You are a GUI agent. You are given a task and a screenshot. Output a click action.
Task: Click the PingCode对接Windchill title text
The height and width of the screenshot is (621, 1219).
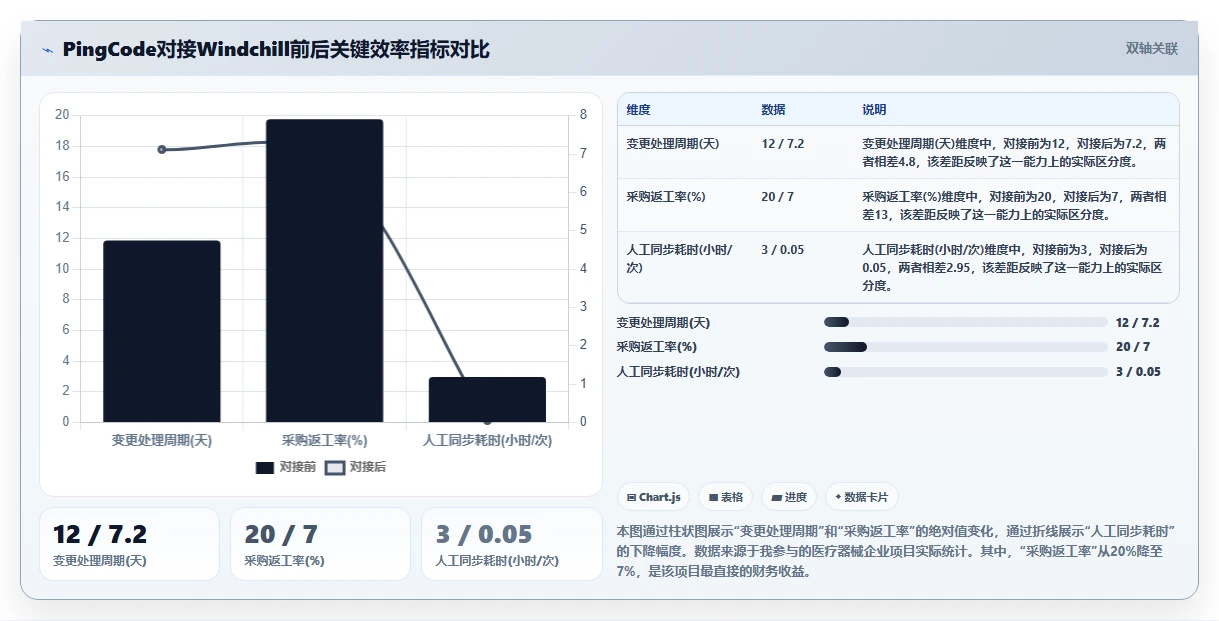276,50
